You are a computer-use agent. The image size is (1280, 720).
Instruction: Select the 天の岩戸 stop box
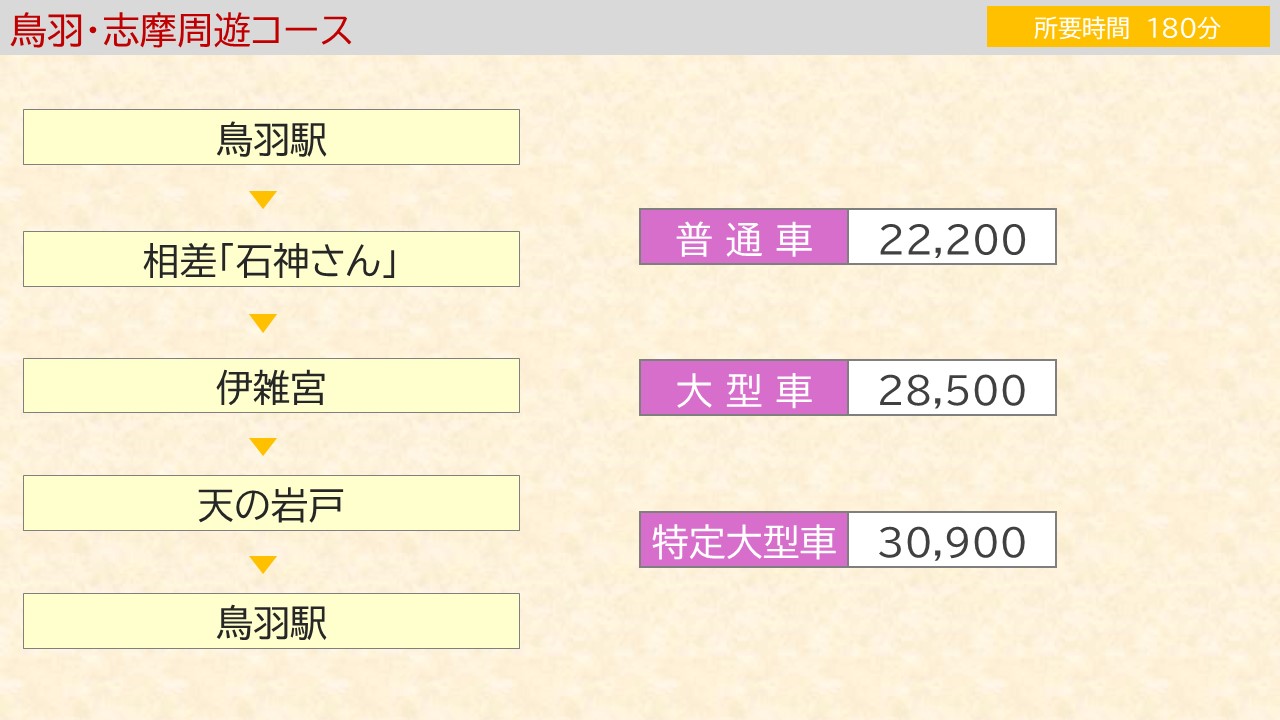(x=271, y=503)
